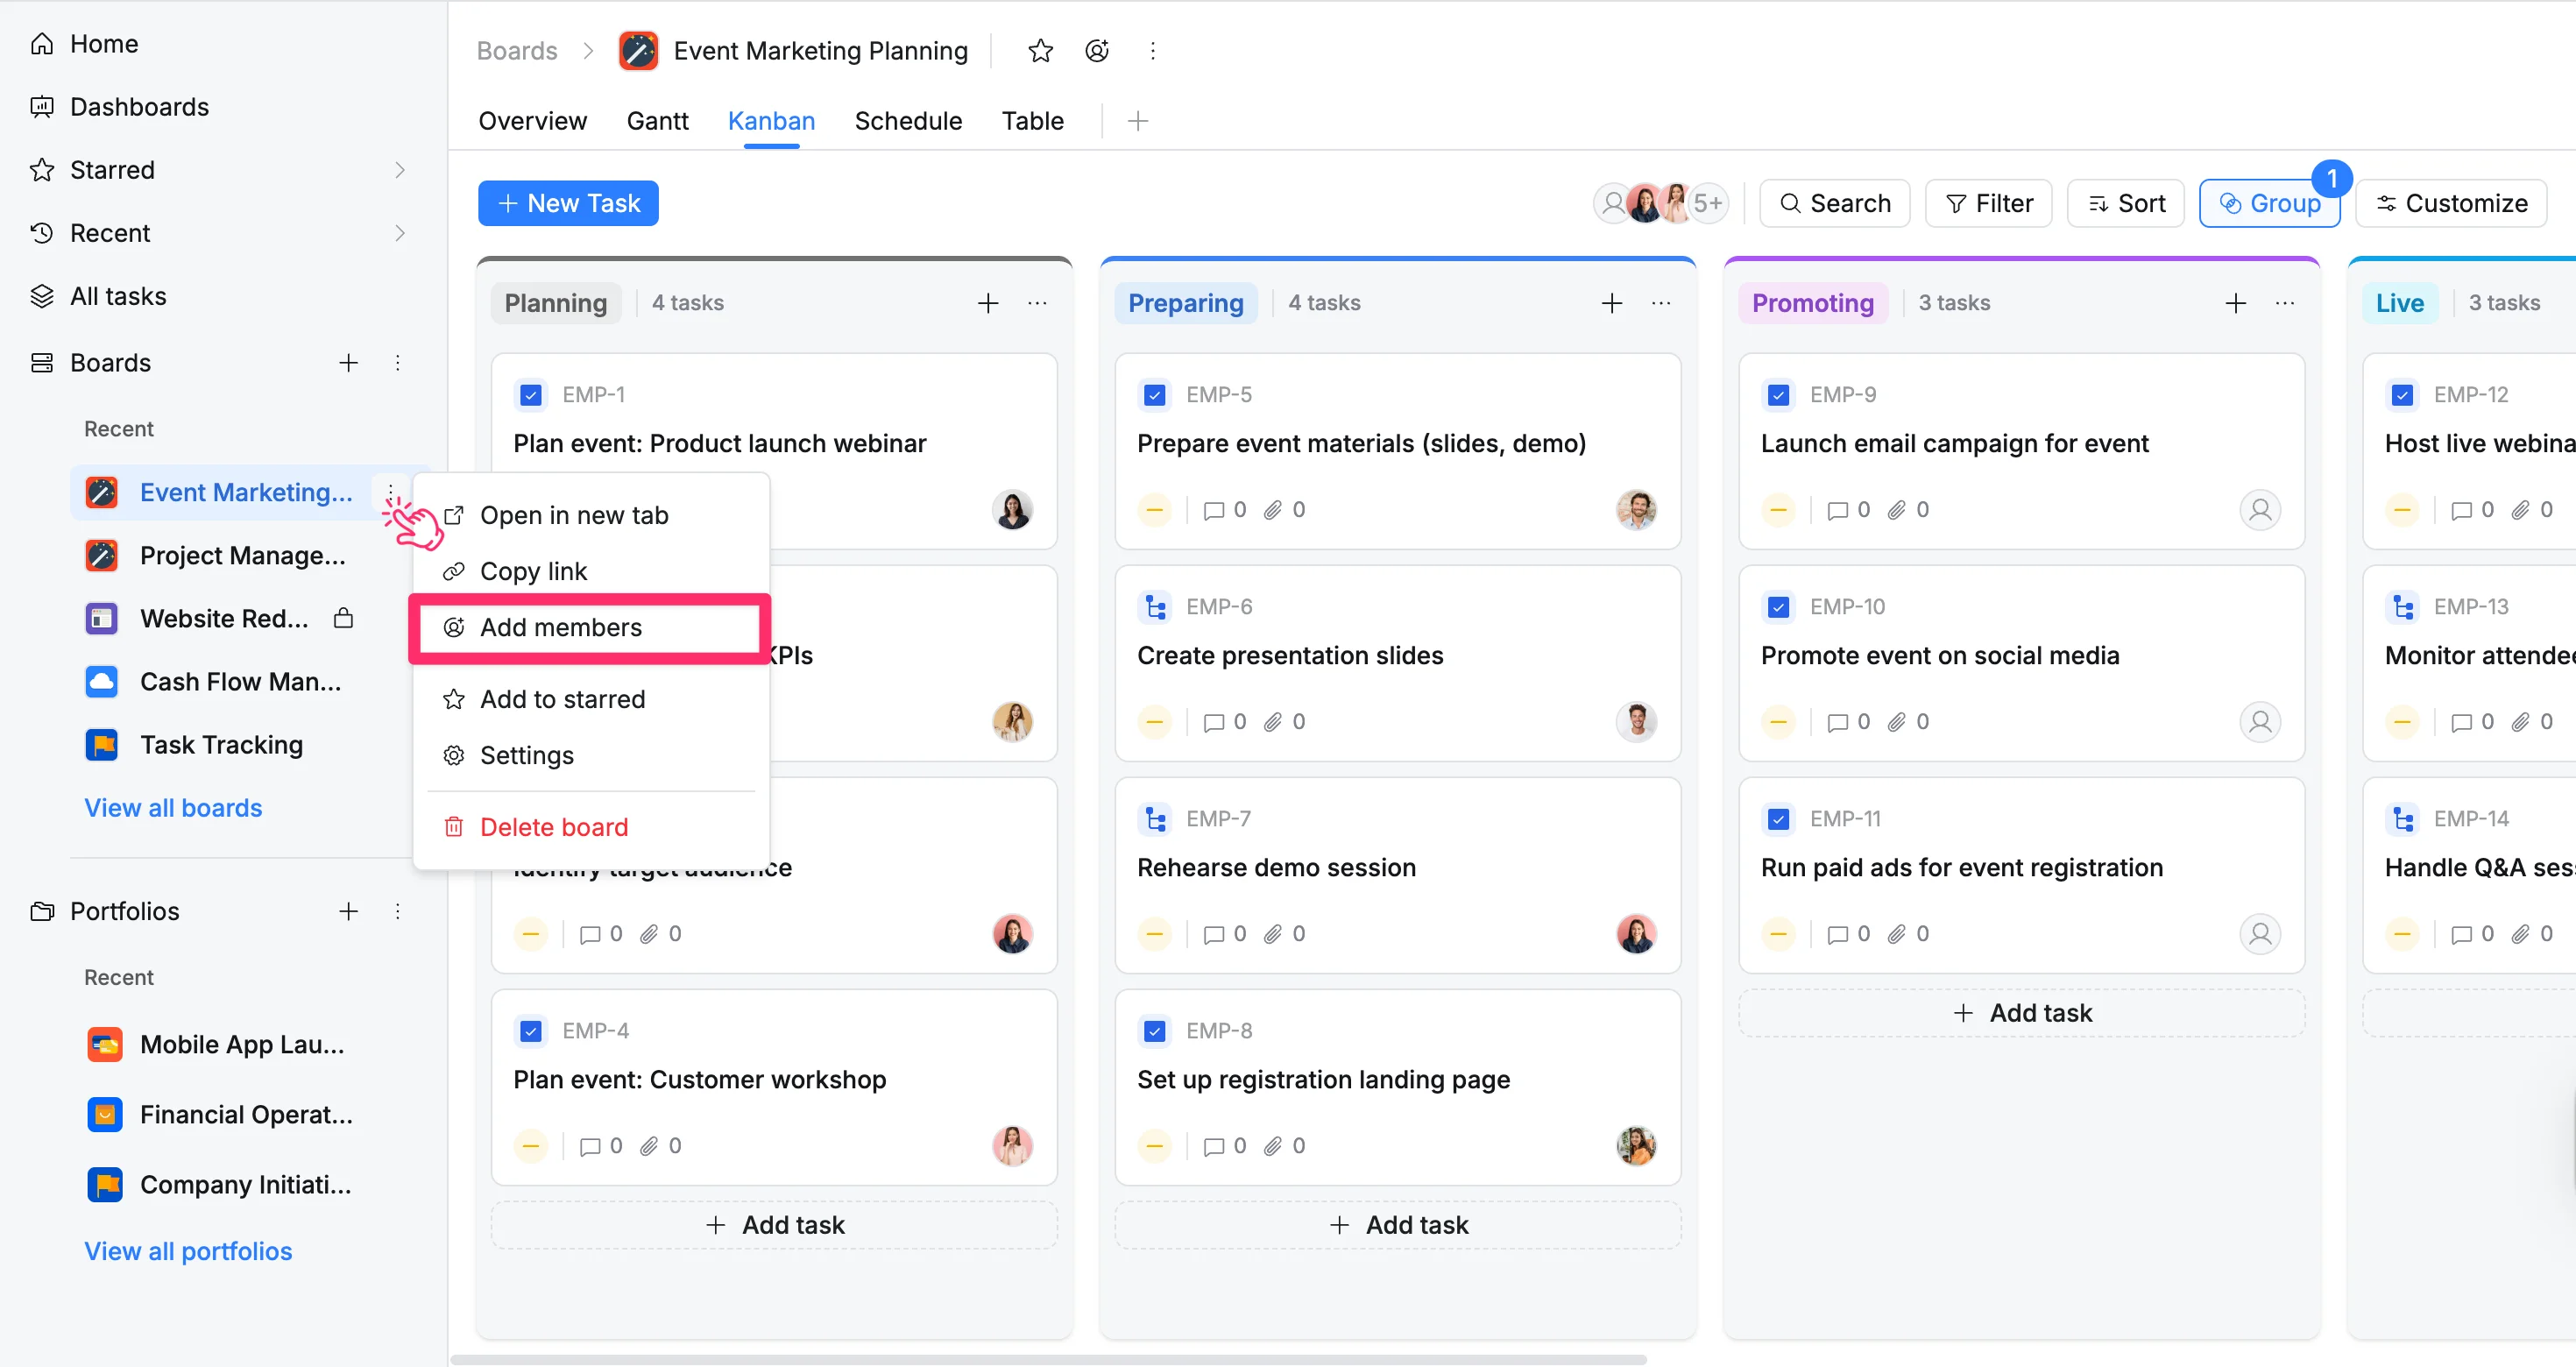Add task to Planning column with plus icon

point(988,303)
